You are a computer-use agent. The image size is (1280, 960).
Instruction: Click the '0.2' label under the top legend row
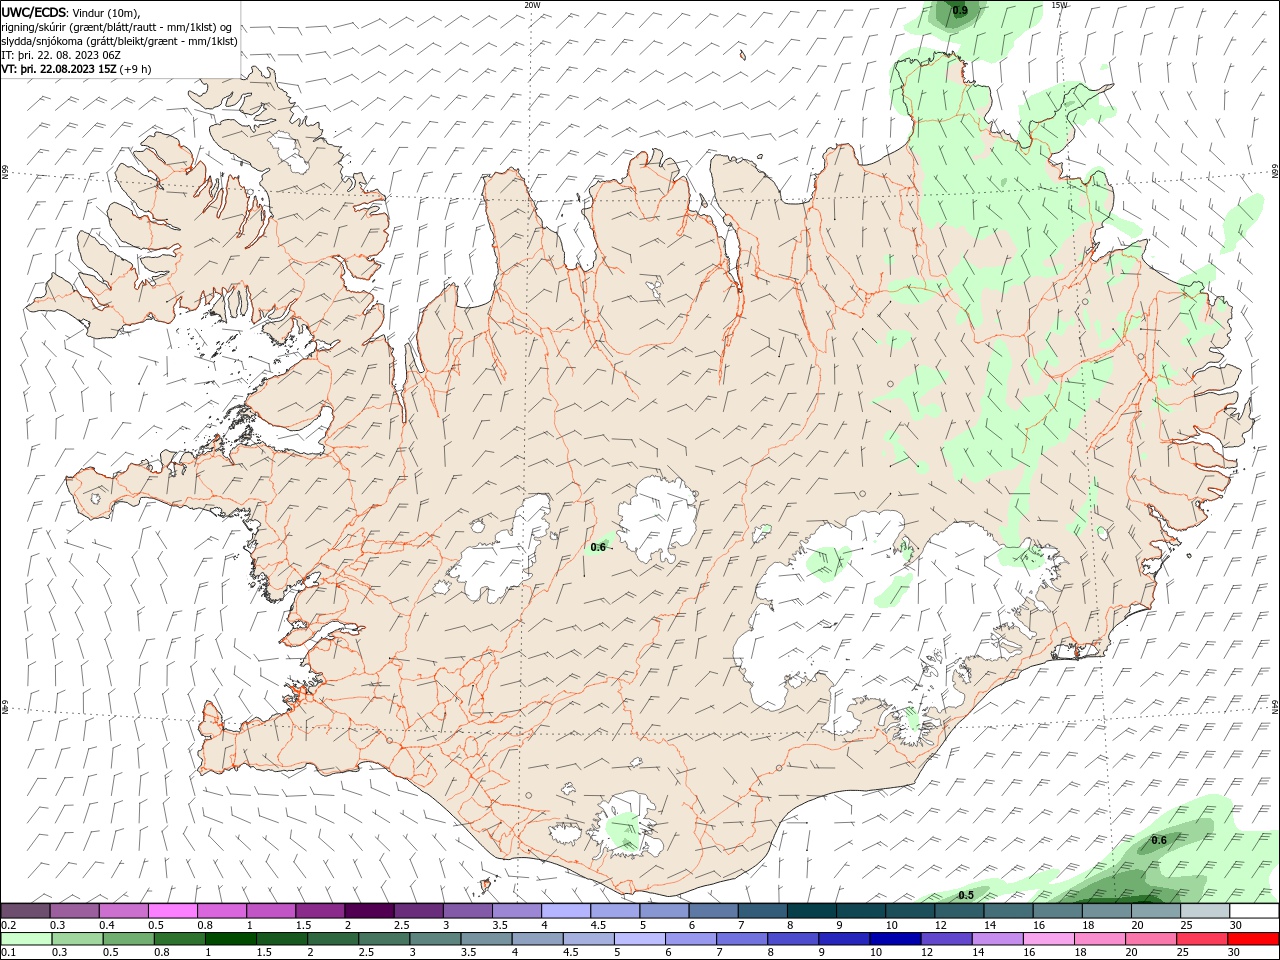pos(9,925)
